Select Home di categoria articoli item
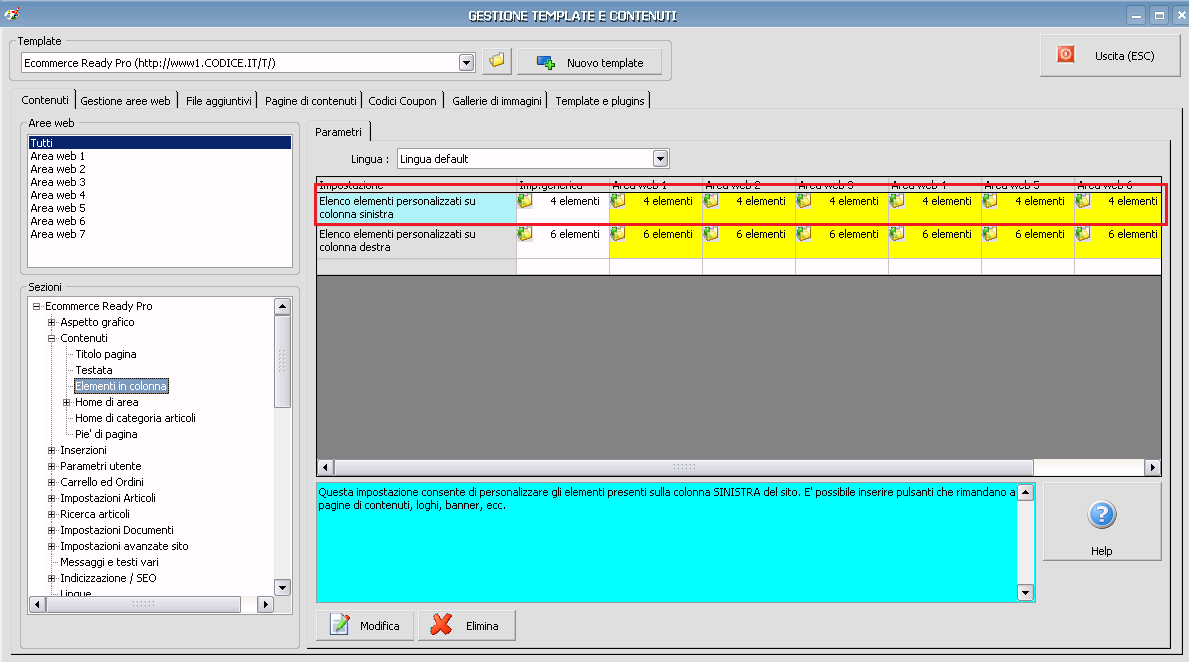The image size is (1189, 662). 135,418
